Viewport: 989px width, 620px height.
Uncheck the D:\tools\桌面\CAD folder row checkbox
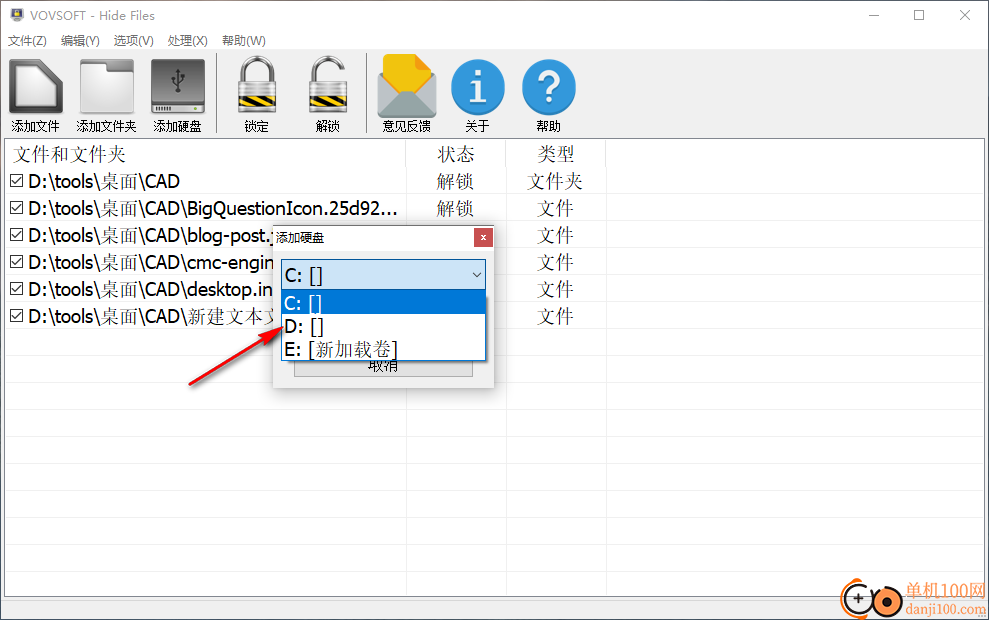click(17, 182)
